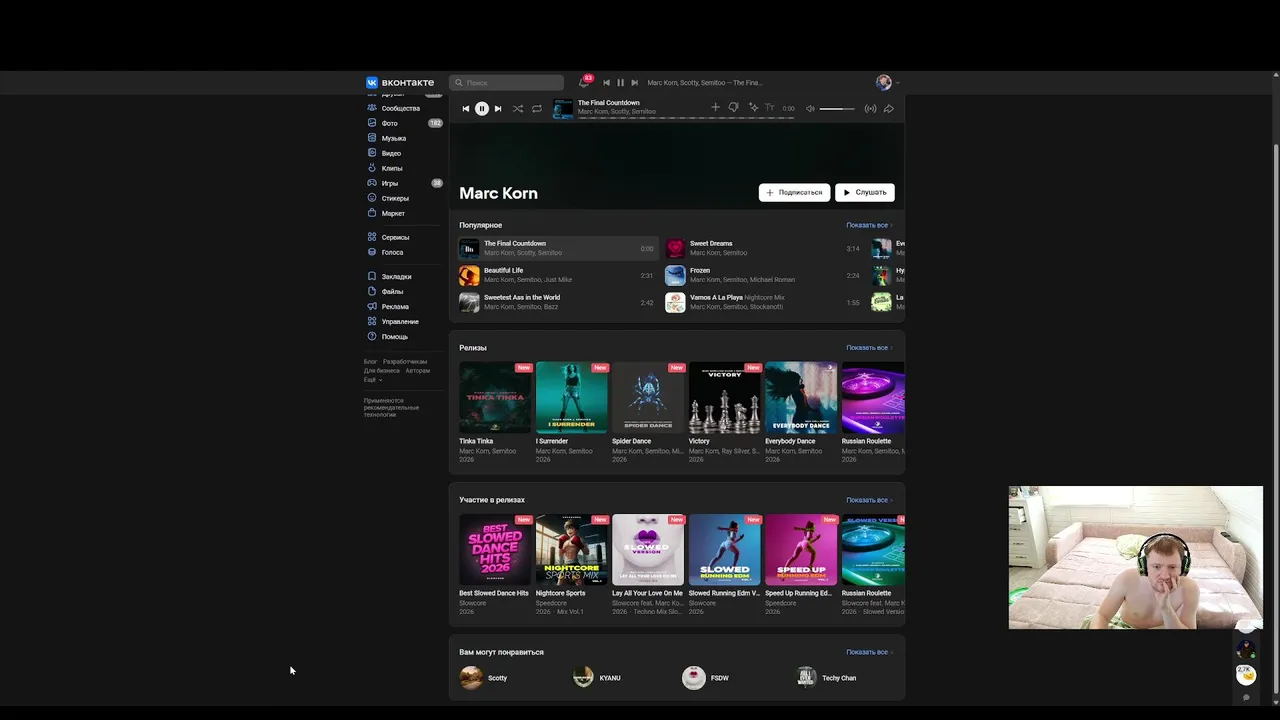Show all in Участие в релизах section

click(868, 500)
